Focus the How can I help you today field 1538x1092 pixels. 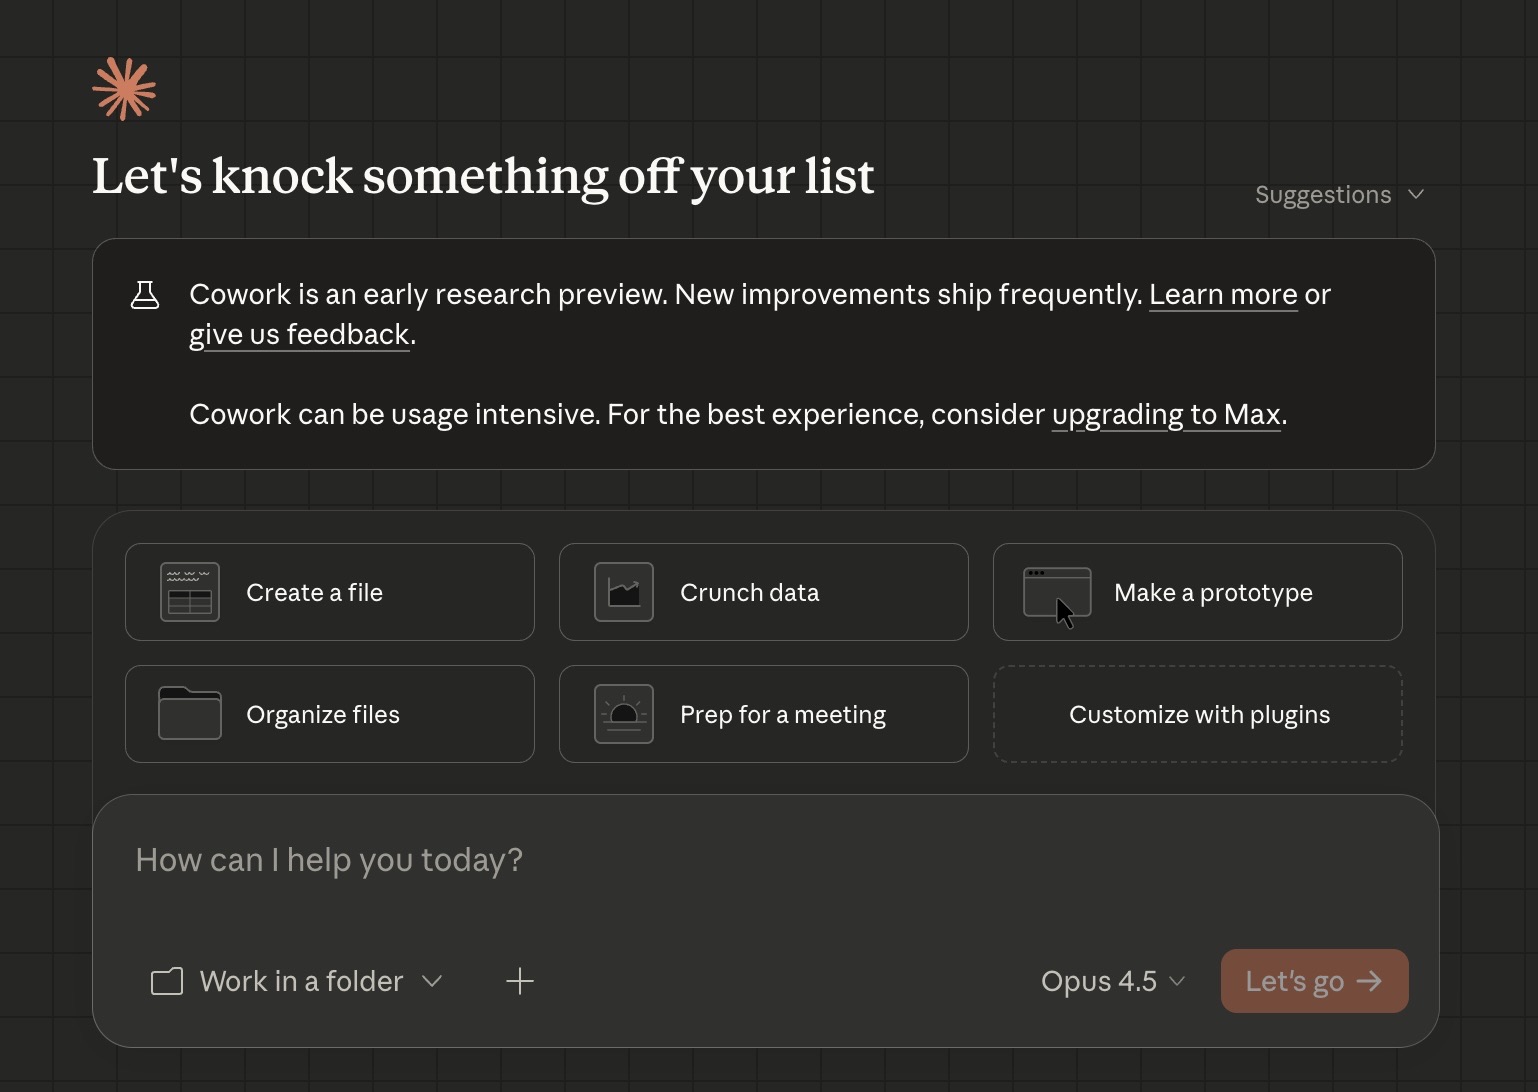[x=766, y=861]
